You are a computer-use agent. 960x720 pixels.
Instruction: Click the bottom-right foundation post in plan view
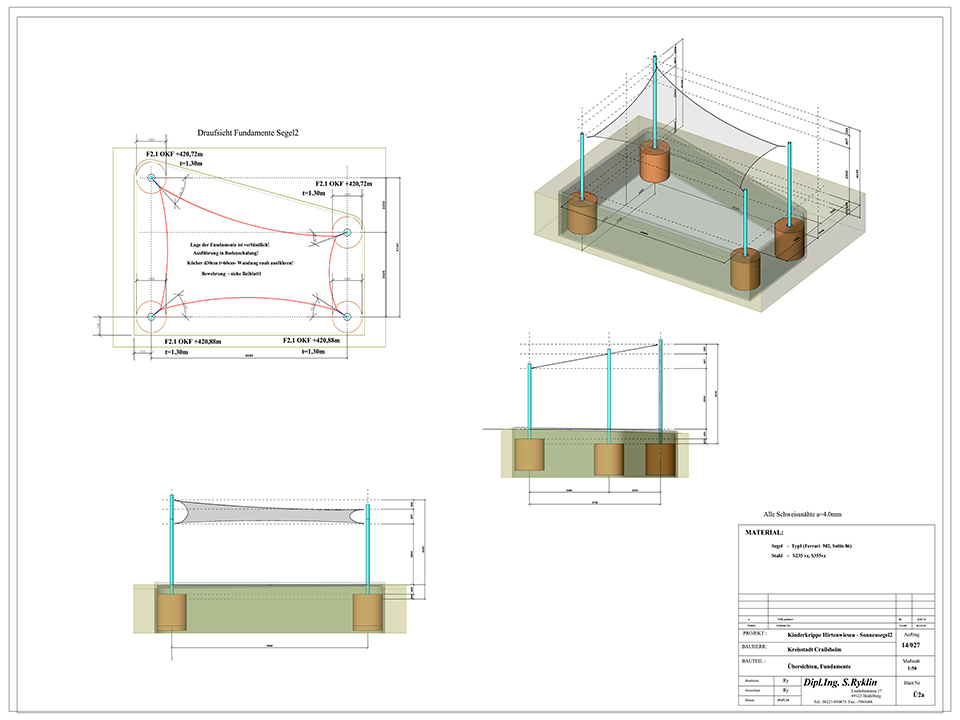click(348, 317)
